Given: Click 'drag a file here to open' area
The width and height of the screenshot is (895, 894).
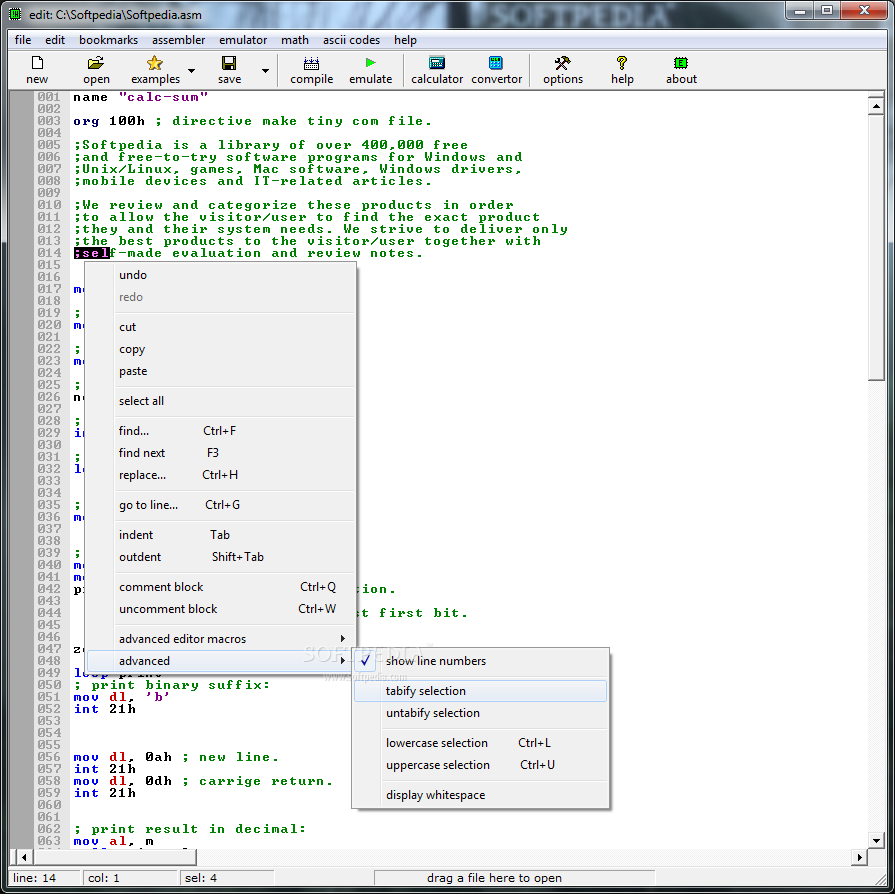Looking at the screenshot, I should pyautogui.click(x=514, y=878).
